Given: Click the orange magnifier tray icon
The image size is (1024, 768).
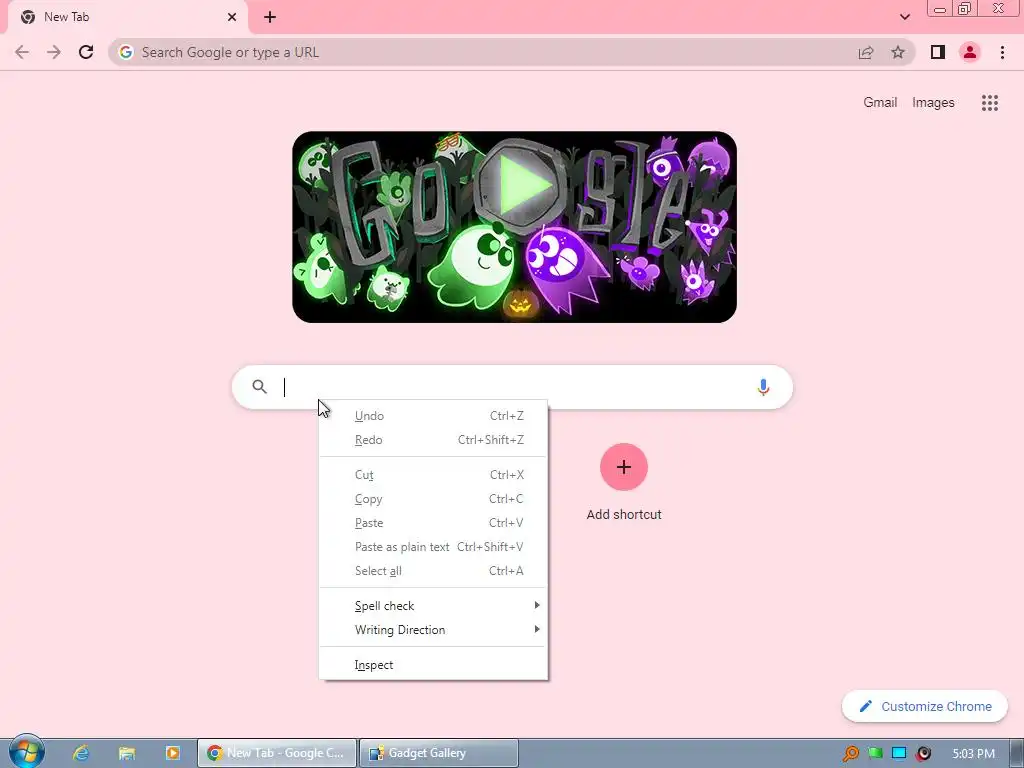Looking at the screenshot, I should point(851,754).
